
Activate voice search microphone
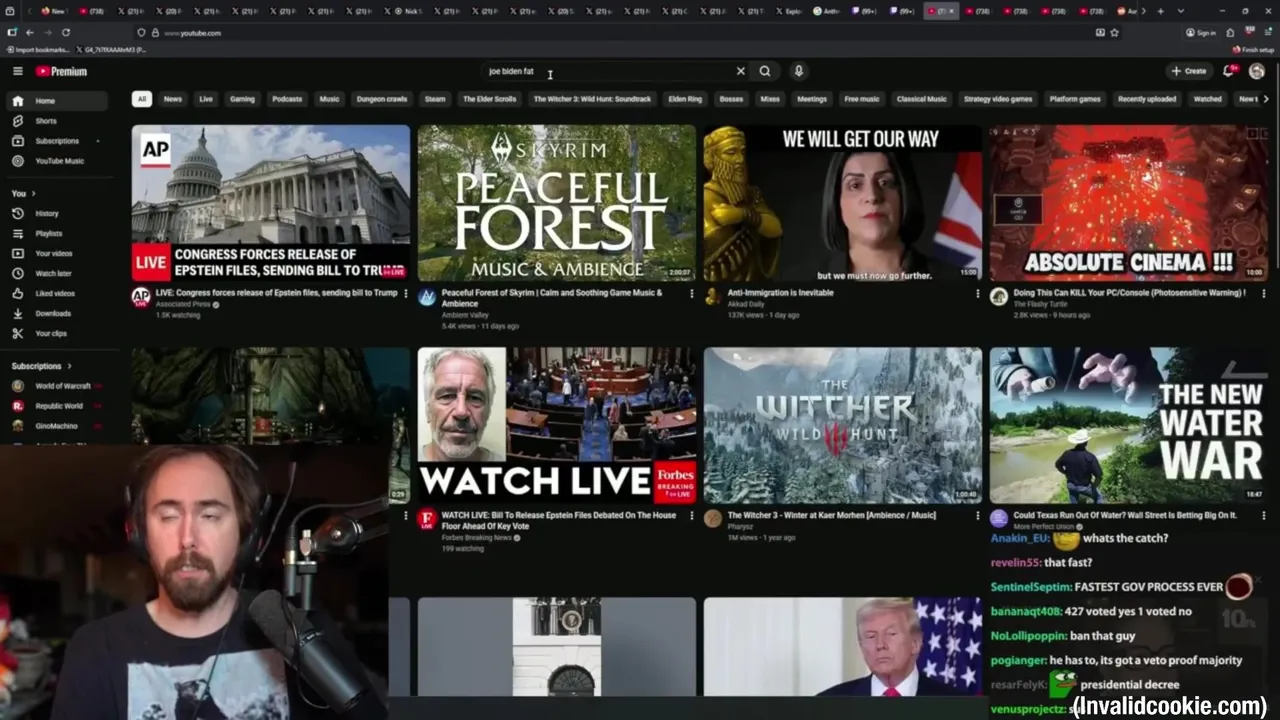[798, 71]
